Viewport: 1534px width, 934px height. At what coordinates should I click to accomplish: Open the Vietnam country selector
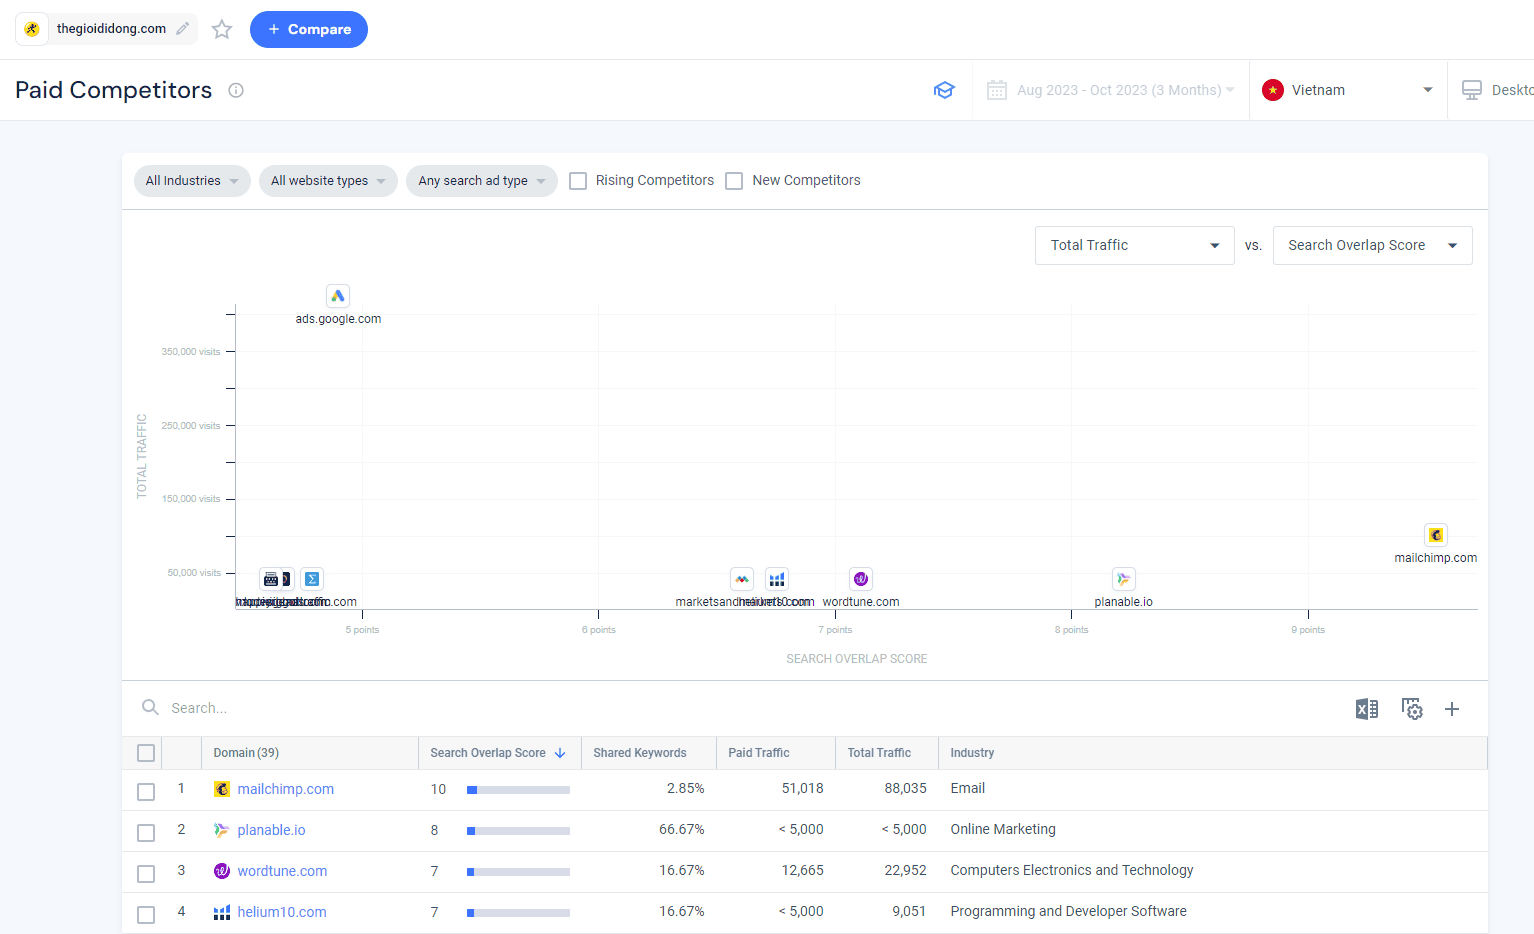(x=1348, y=90)
